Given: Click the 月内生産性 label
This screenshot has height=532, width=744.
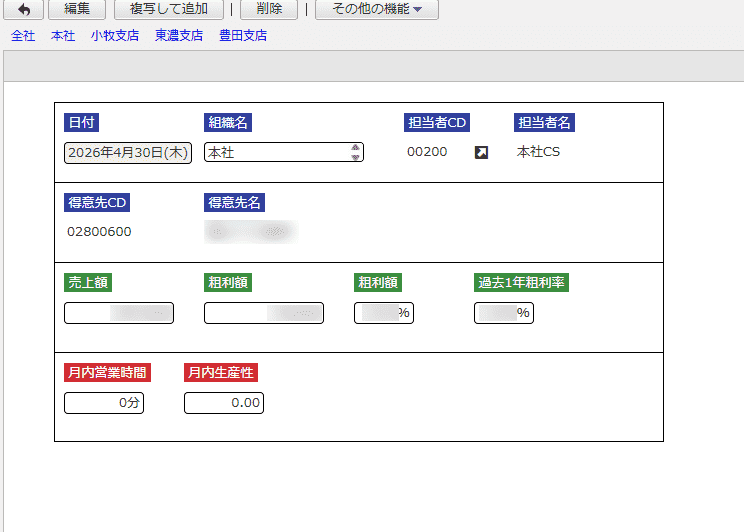Looking at the screenshot, I should click(x=221, y=373).
